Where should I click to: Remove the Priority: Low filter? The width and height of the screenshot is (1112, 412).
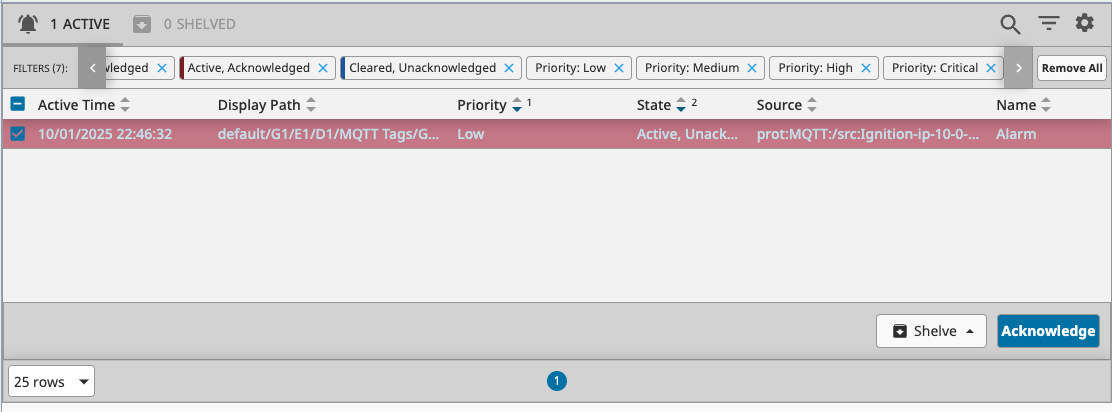pyautogui.click(x=619, y=68)
